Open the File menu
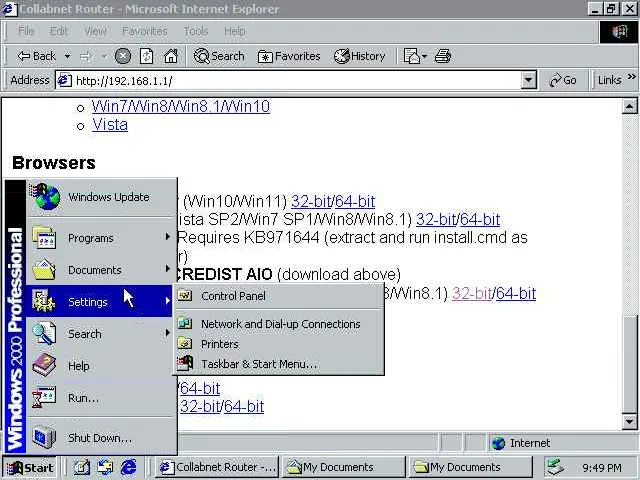The width and height of the screenshot is (640, 480). click(26, 31)
